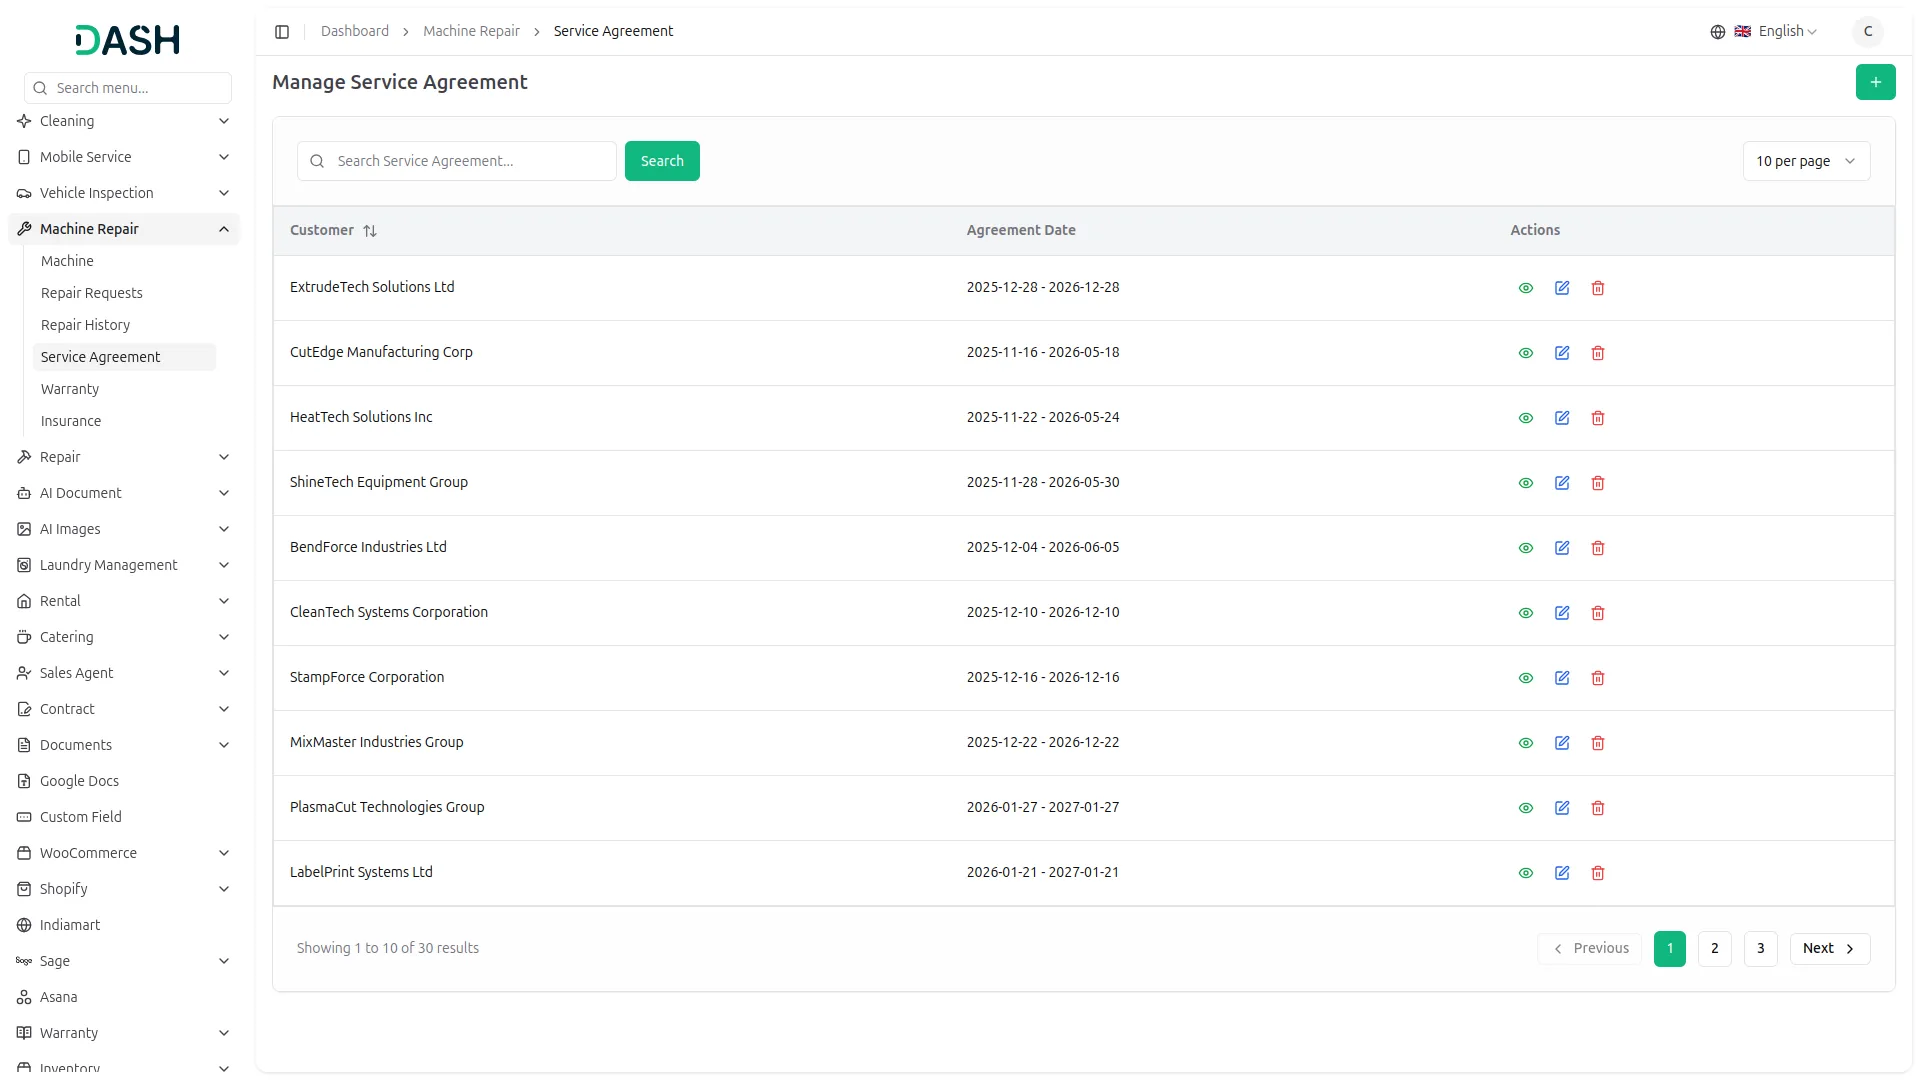Delete the HeatTech Solutions Inc agreement
The width and height of the screenshot is (1920, 1080).
pos(1598,418)
